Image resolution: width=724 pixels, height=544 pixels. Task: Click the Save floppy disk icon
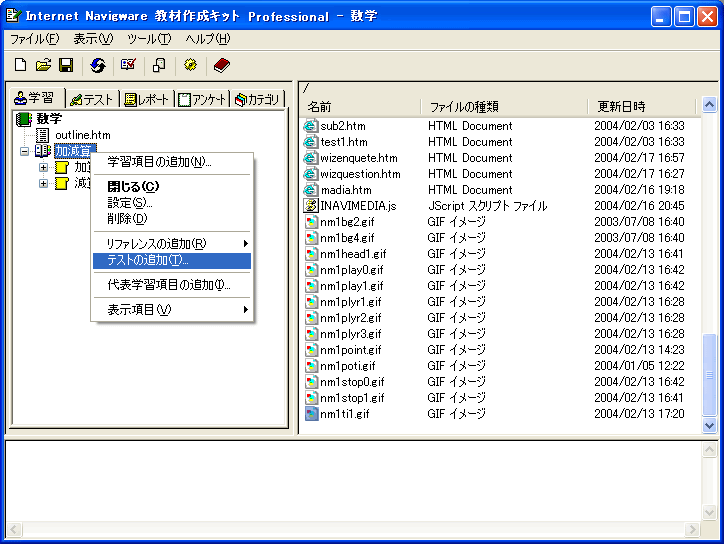[66, 65]
